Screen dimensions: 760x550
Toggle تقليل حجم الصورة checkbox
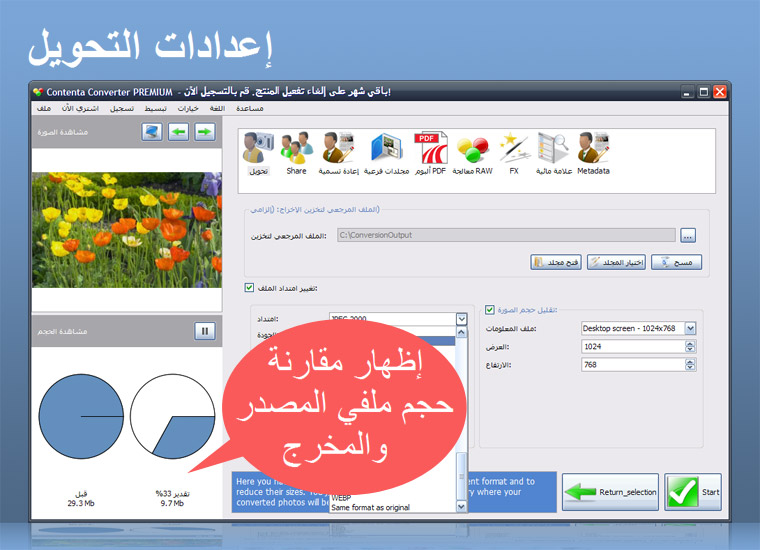pos(490,310)
